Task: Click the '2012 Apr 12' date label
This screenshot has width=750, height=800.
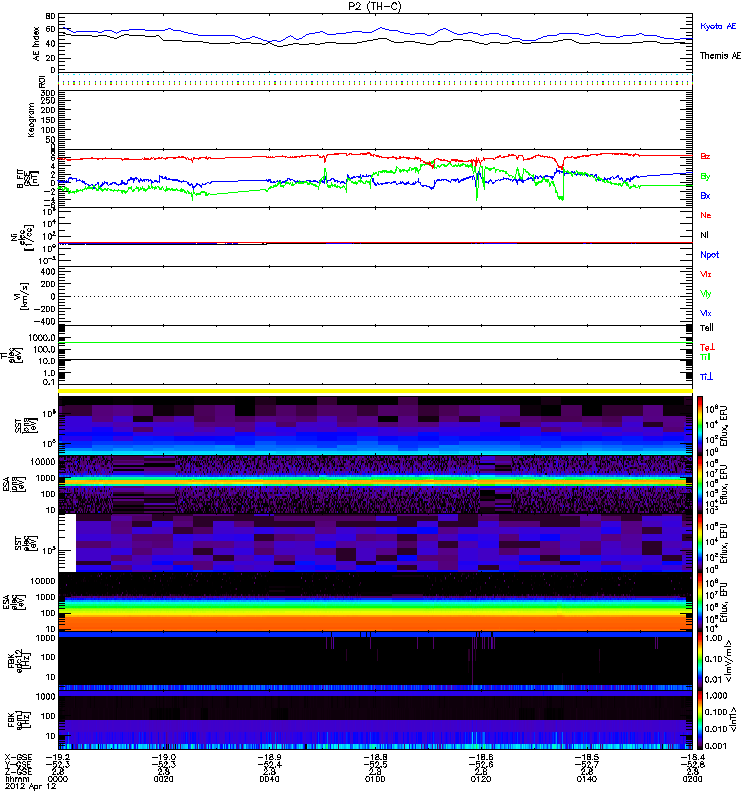Action: pos(31,787)
